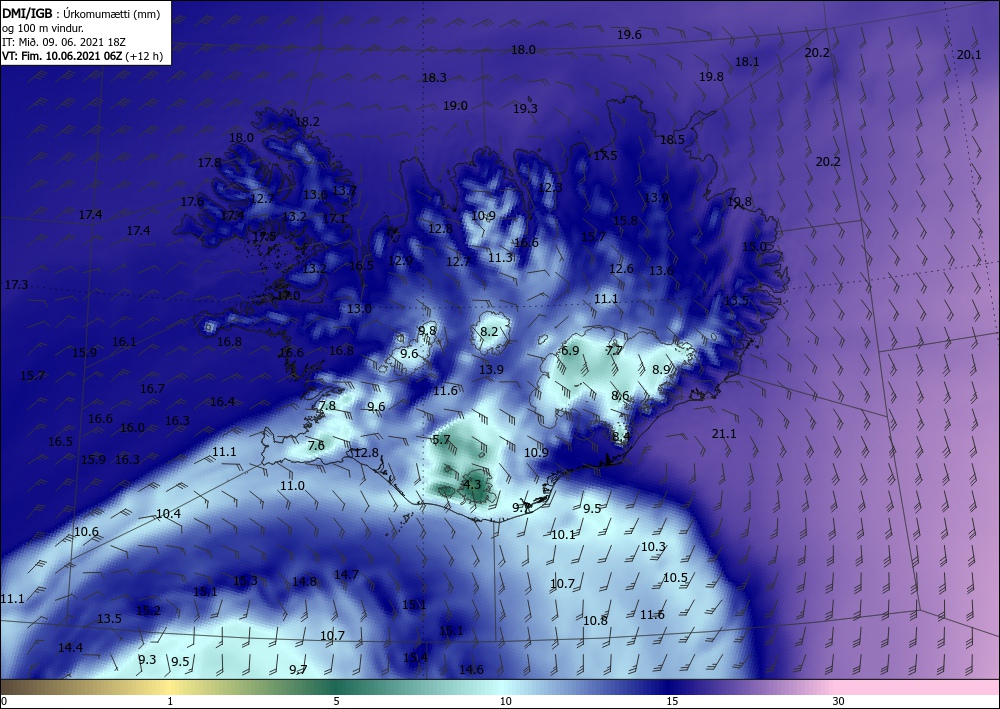This screenshot has width=1000, height=709.
Task: Click the map value 11.3
Action: [x=501, y=258]
